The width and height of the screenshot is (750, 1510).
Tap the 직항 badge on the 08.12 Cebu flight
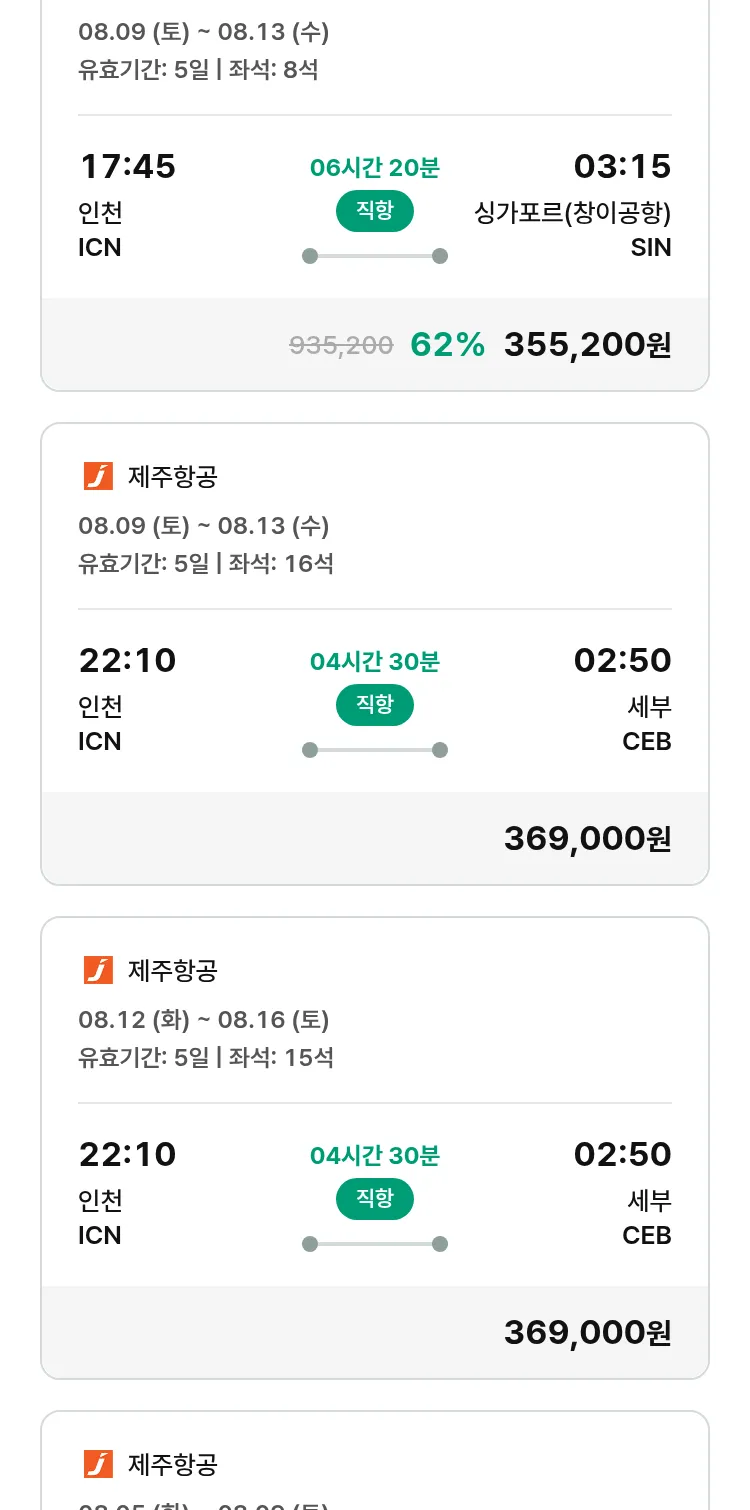374,1199
